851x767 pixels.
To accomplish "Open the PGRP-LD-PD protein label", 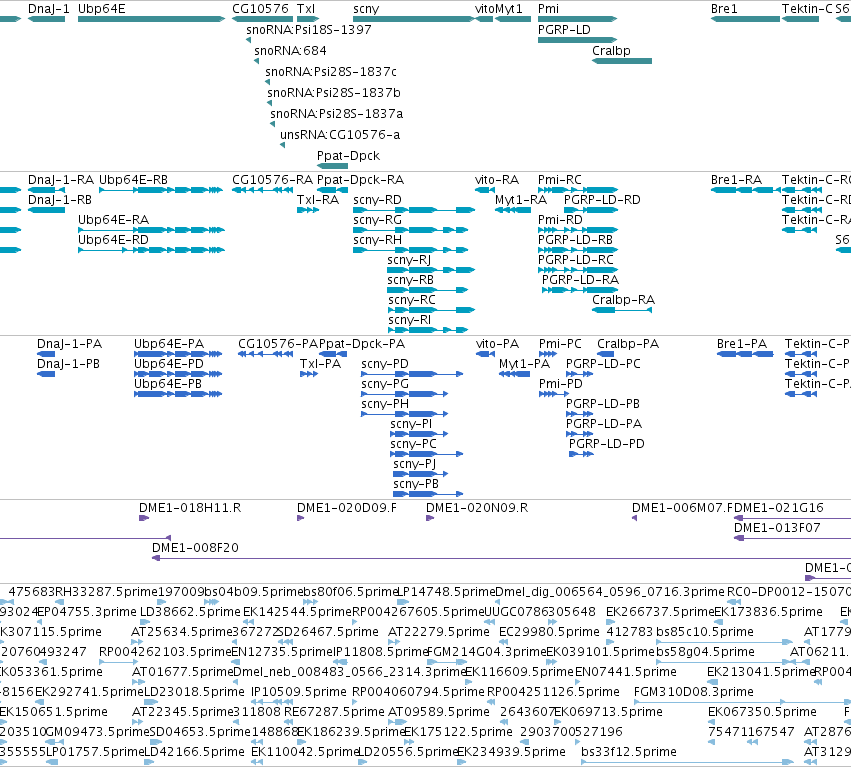I will coord(607,444).
